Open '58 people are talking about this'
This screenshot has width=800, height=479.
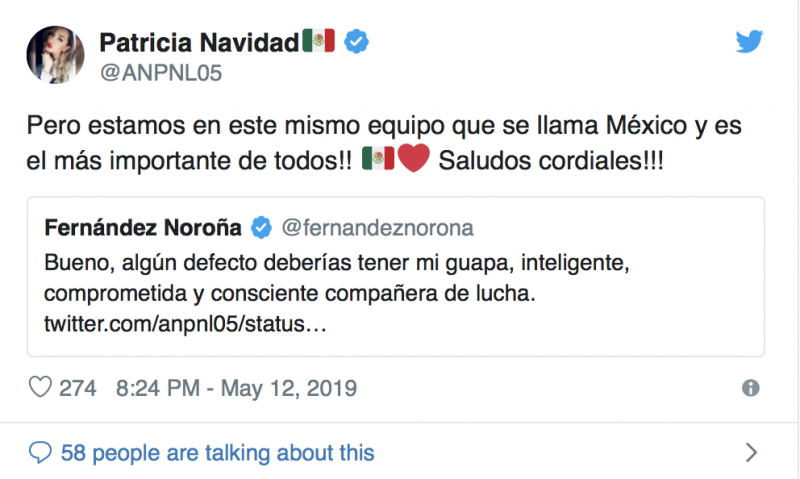click(x=217, y=453)
